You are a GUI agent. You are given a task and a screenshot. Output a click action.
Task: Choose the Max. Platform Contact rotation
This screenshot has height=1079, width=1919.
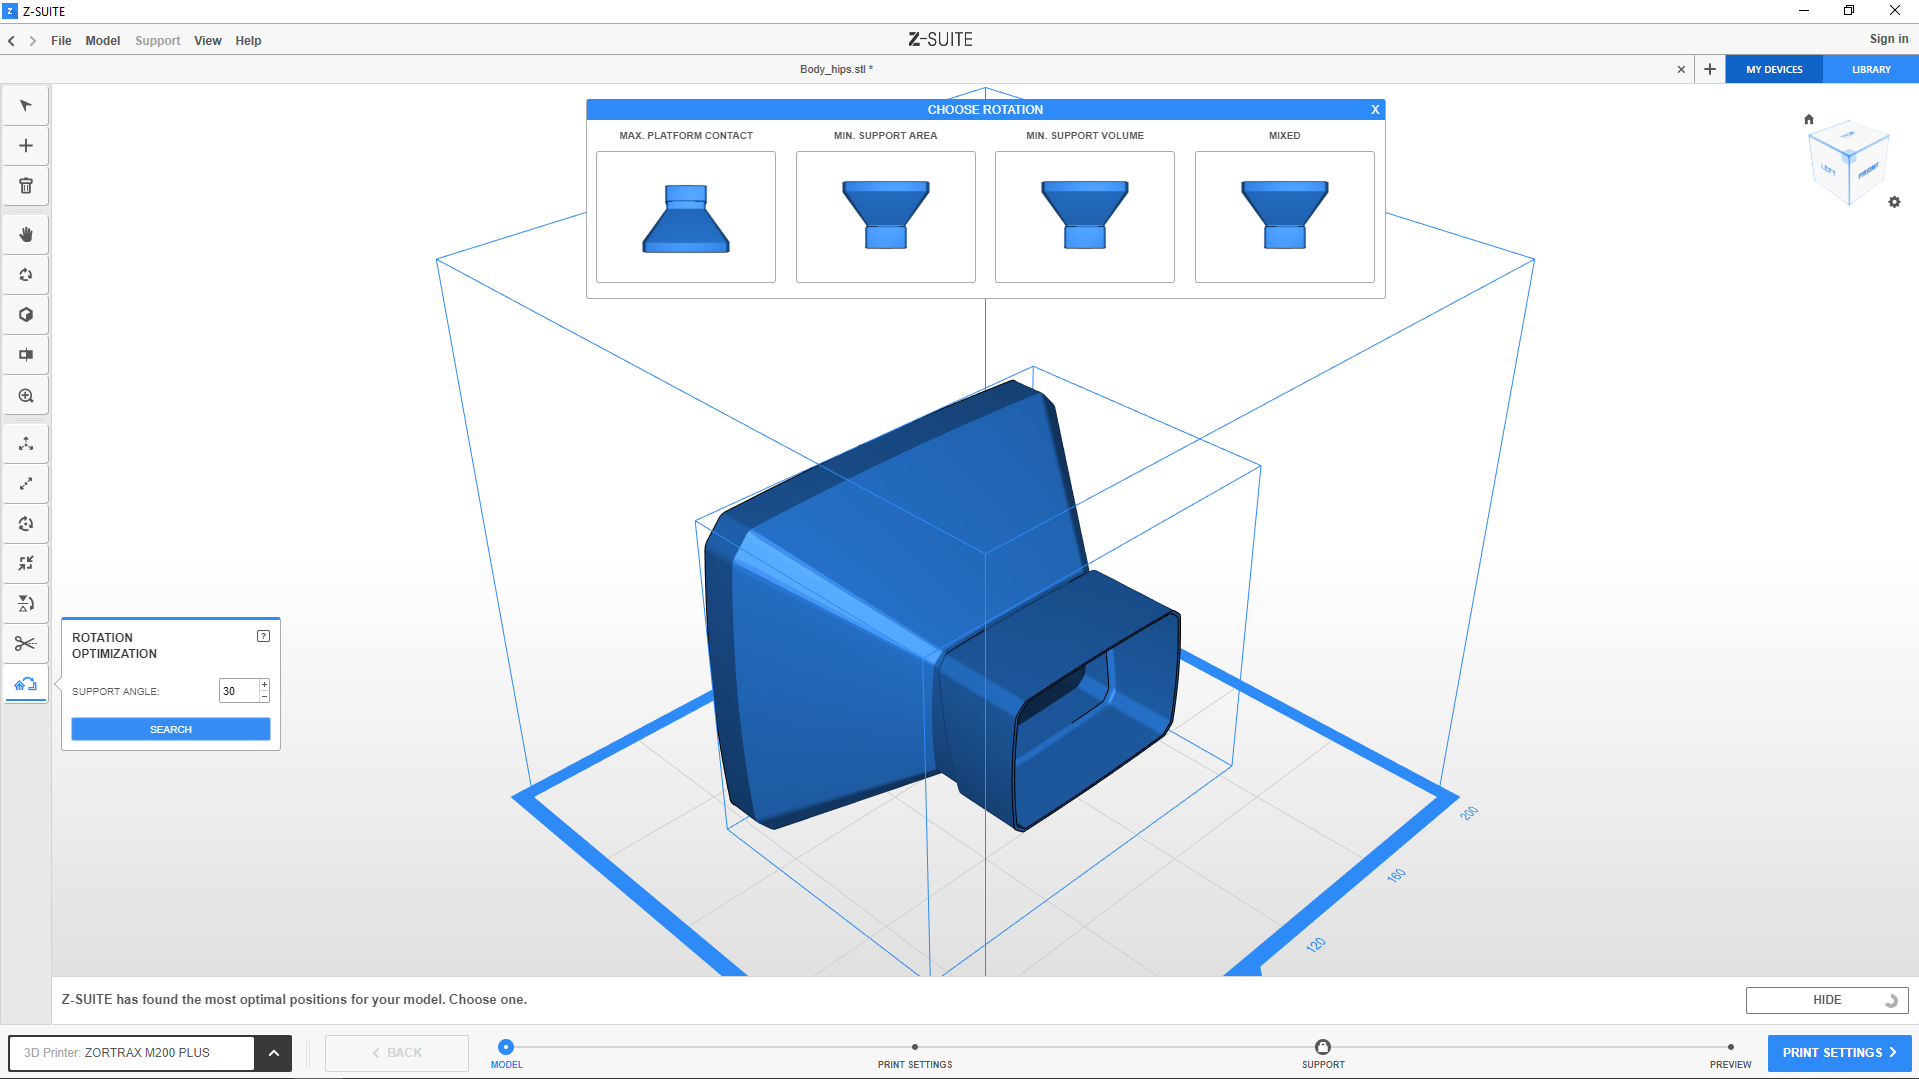pos(686,217)
